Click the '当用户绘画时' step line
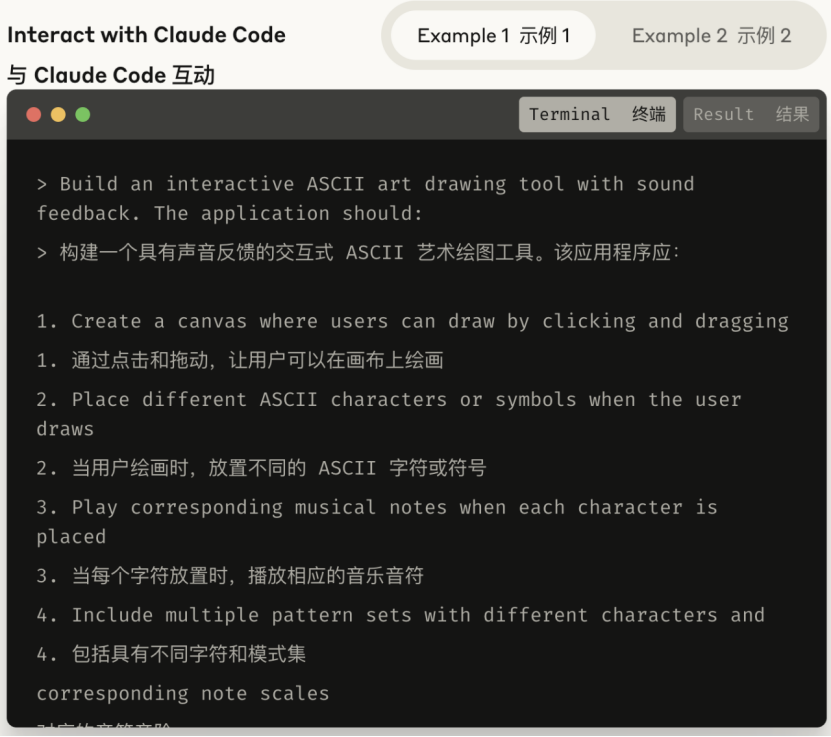This screenshot has width=831, height=737. pos(261,468)
